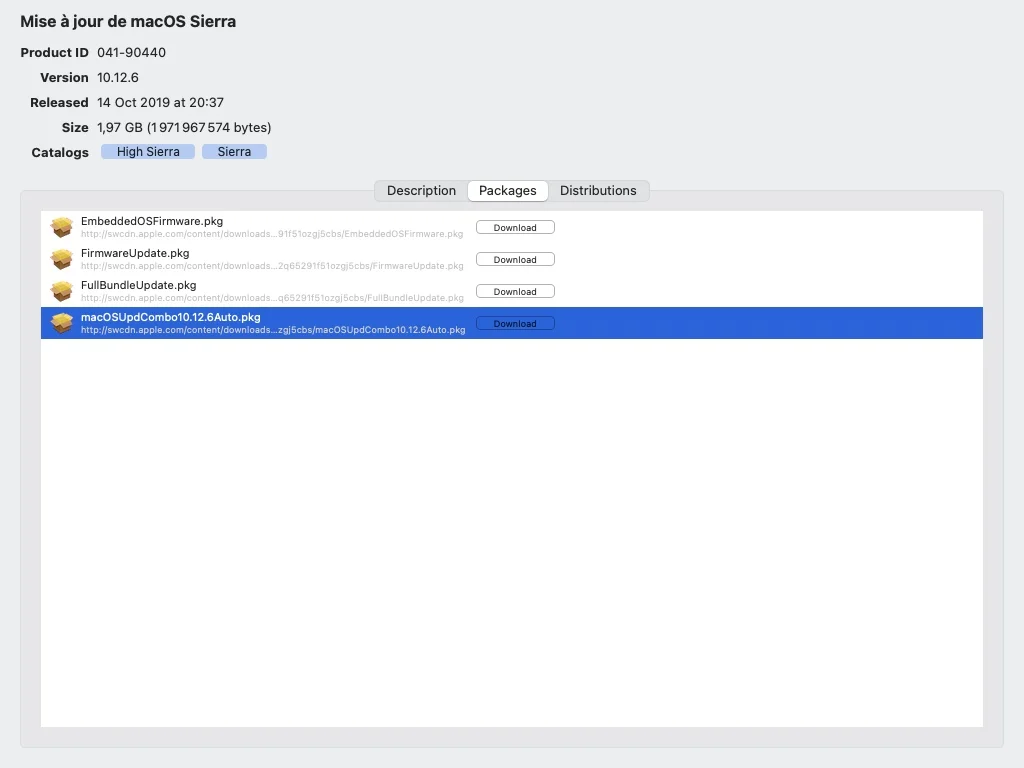Screen dimensions: 1024x768
Task: Click the FirmwareUpdate.pkg package icon
Action: pyautogui.click(x=62, y=259)
